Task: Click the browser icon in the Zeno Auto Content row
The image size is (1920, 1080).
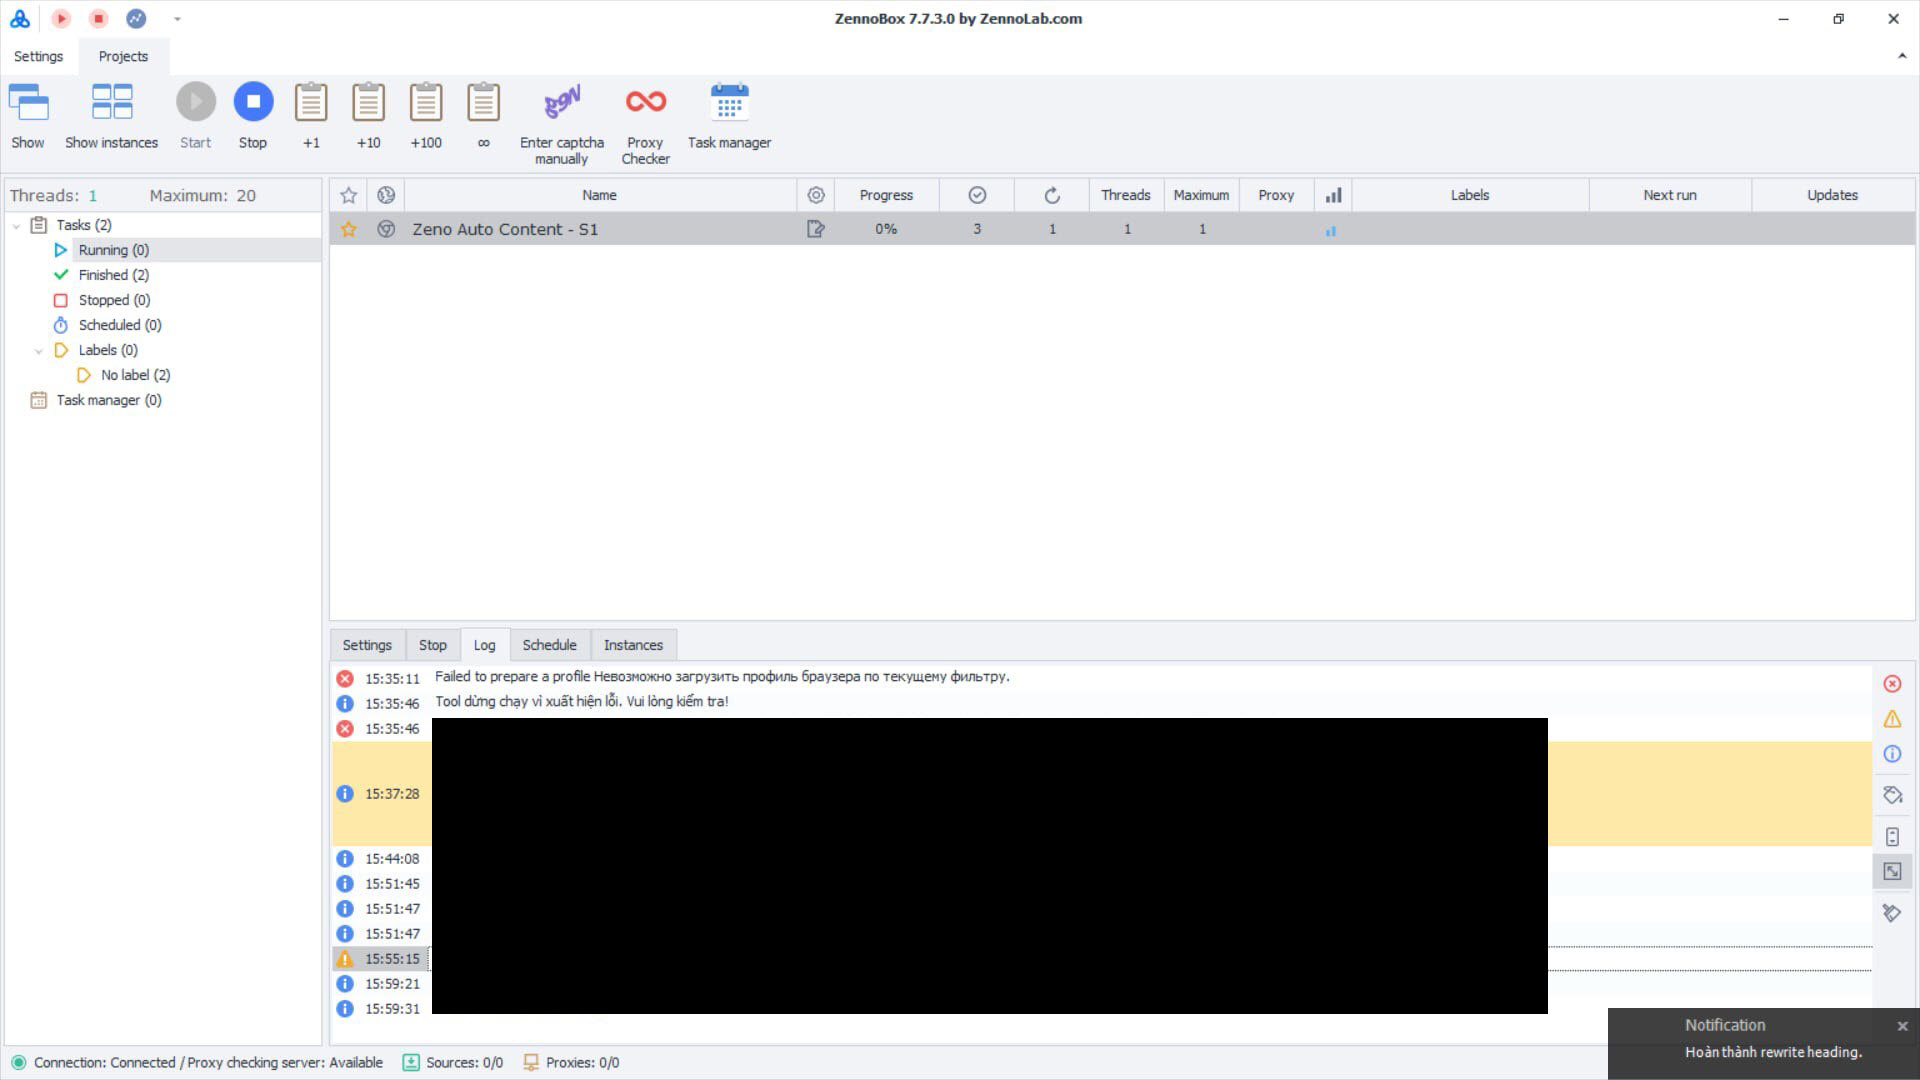Action: click(x=386, y=229)
